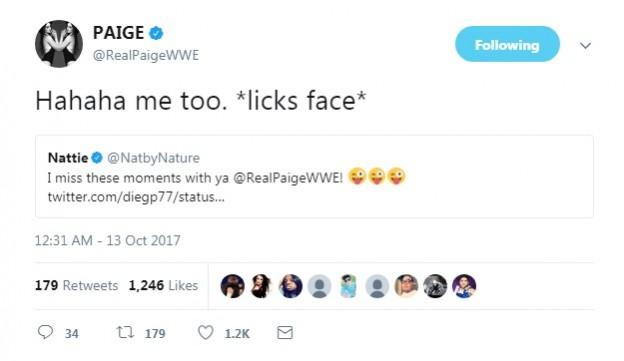View the 1,246 Likes list
This screenshot has height=361, width=624.
(x=163, y=285)
